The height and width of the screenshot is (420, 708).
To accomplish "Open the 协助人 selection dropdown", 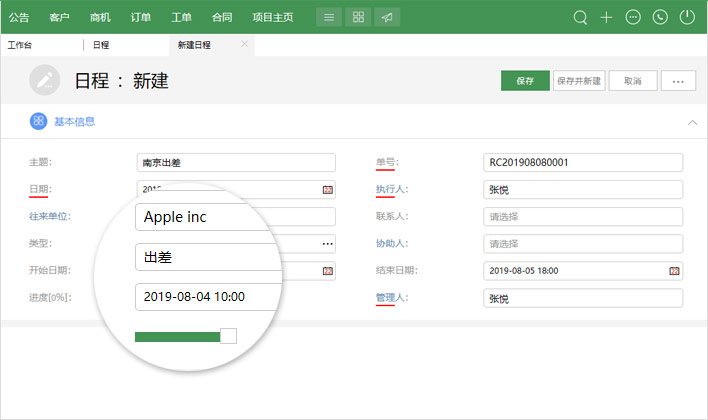I will (582, 244).
